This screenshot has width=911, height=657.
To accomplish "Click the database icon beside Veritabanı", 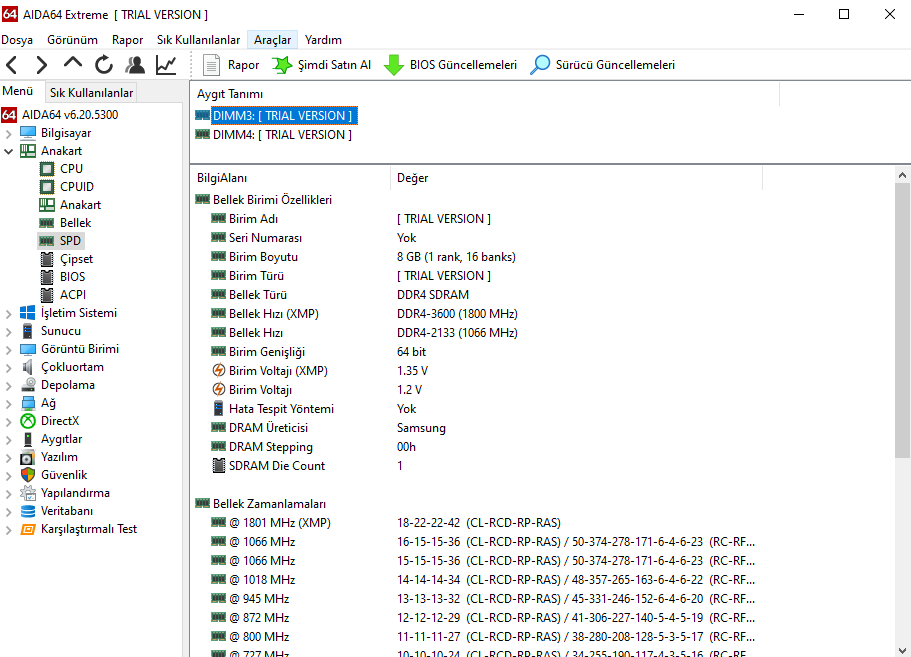I will click(27, 511).
